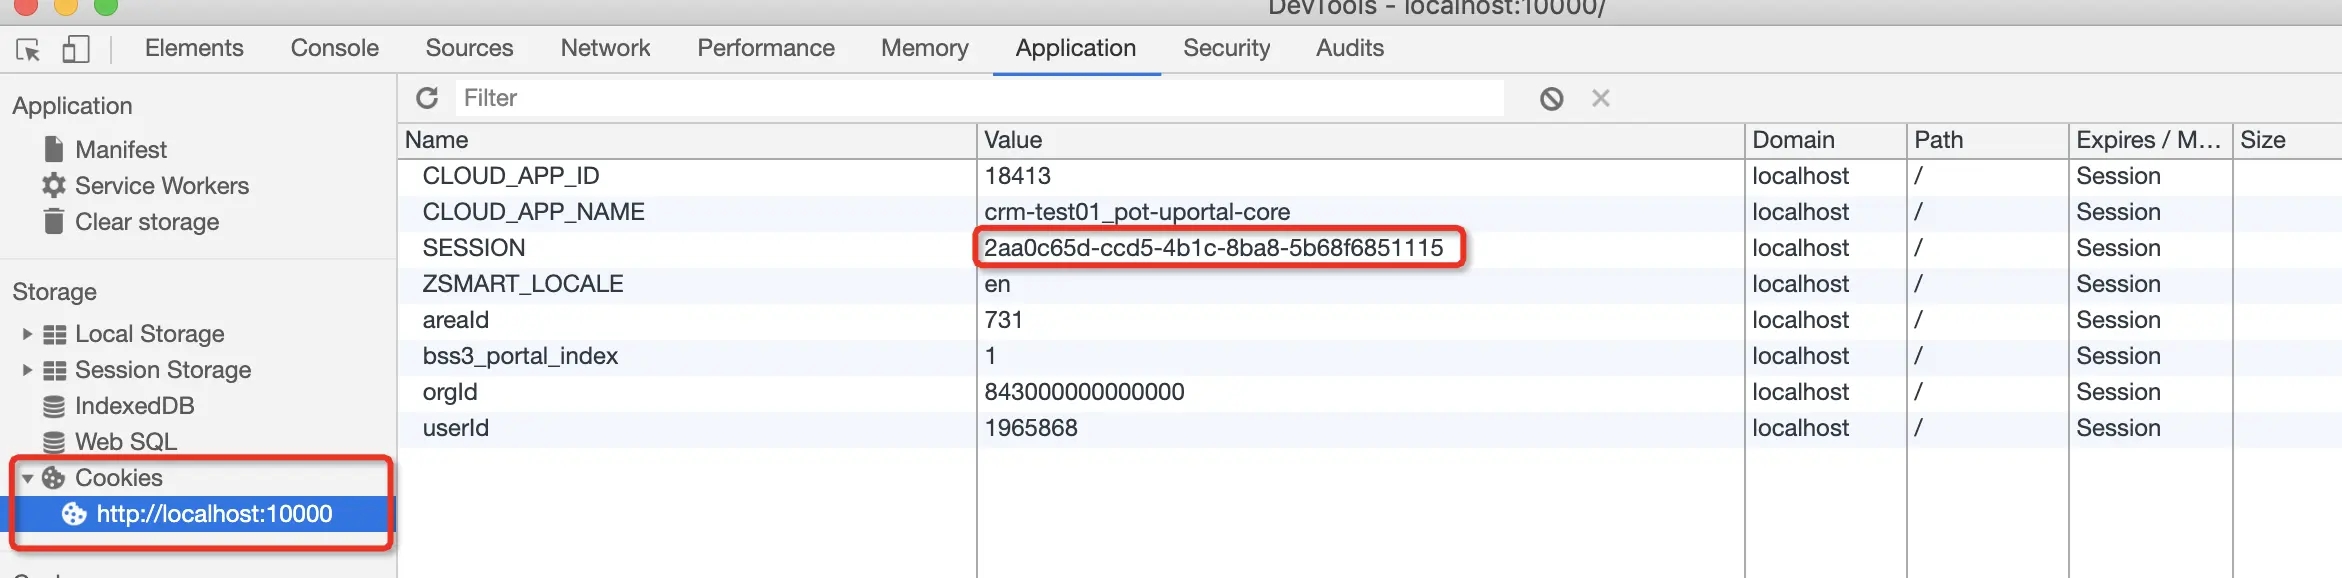The image size is (2342, 578).
Task: Sort by the Value column header
Action: (x=1360, y=140)
